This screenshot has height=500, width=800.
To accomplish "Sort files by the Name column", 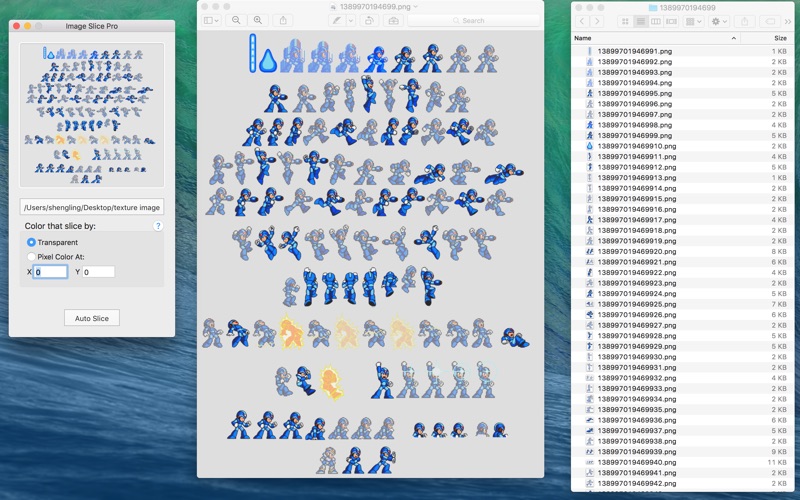I will [x=655, y=38].
